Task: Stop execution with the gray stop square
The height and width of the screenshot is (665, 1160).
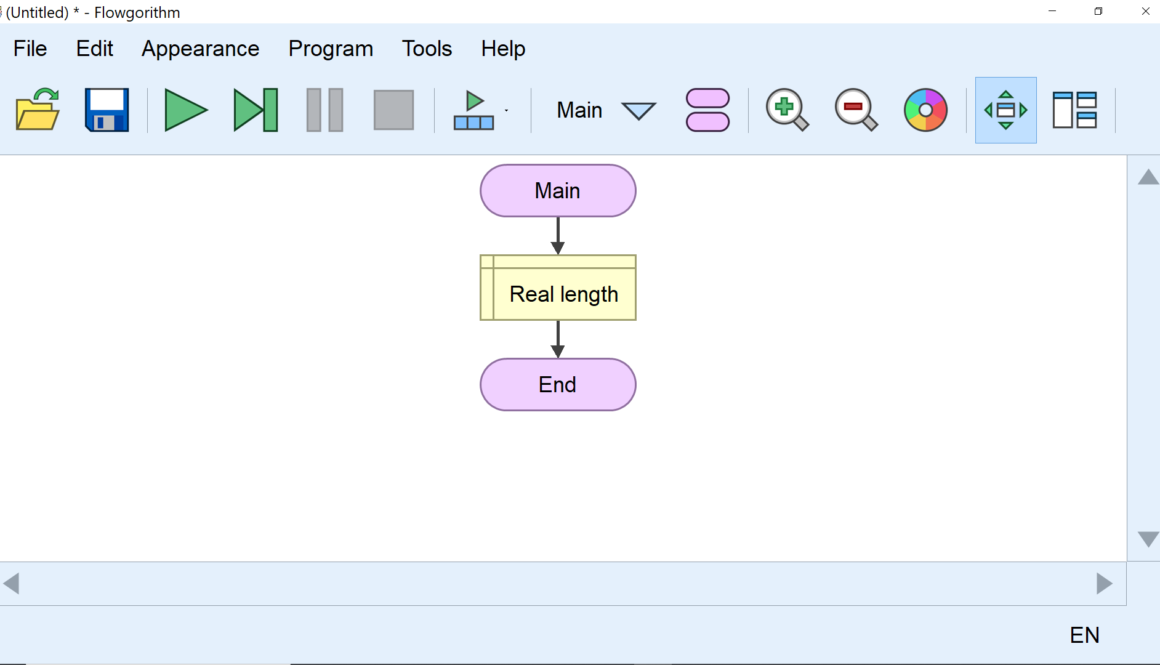Action: coord(394,109)
